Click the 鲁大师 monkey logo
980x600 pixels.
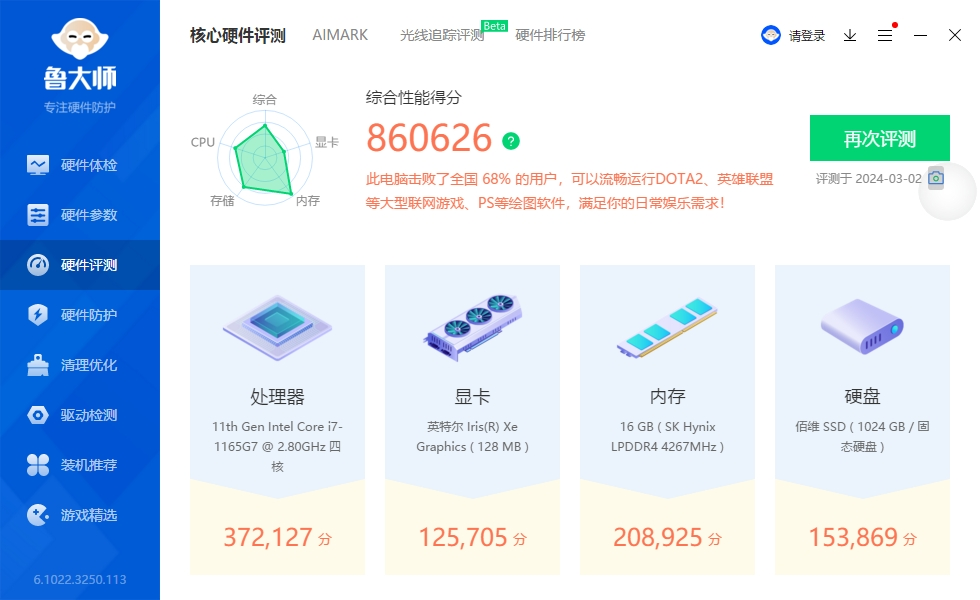click(x=79, y=39)
